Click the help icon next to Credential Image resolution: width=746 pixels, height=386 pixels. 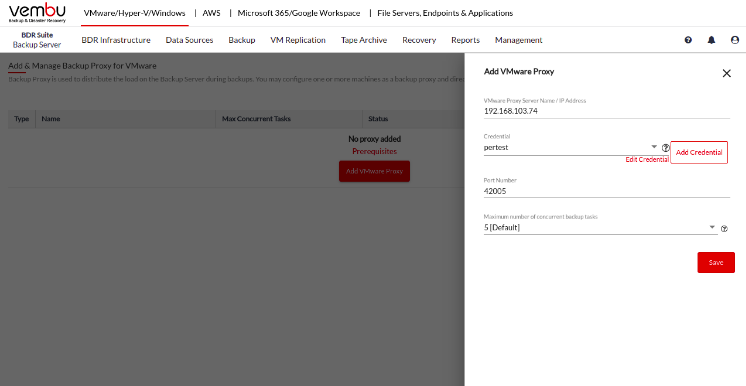pos(666,148)
